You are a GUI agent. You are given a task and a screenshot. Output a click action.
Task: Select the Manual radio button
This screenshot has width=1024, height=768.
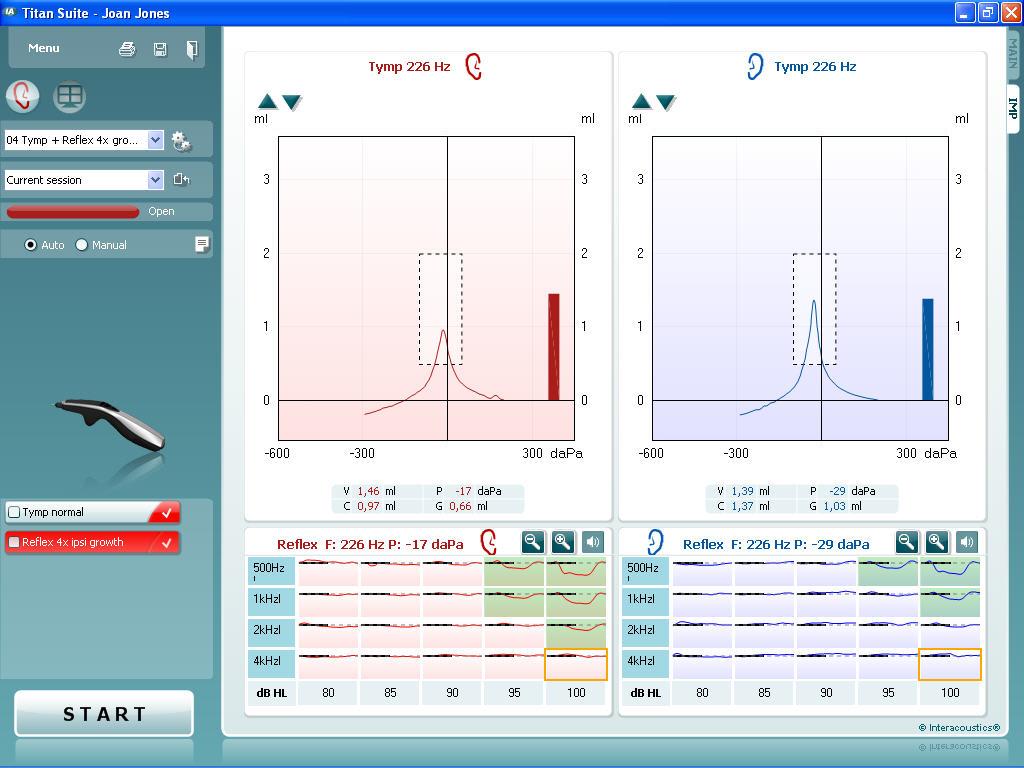(x=82, y=245)
